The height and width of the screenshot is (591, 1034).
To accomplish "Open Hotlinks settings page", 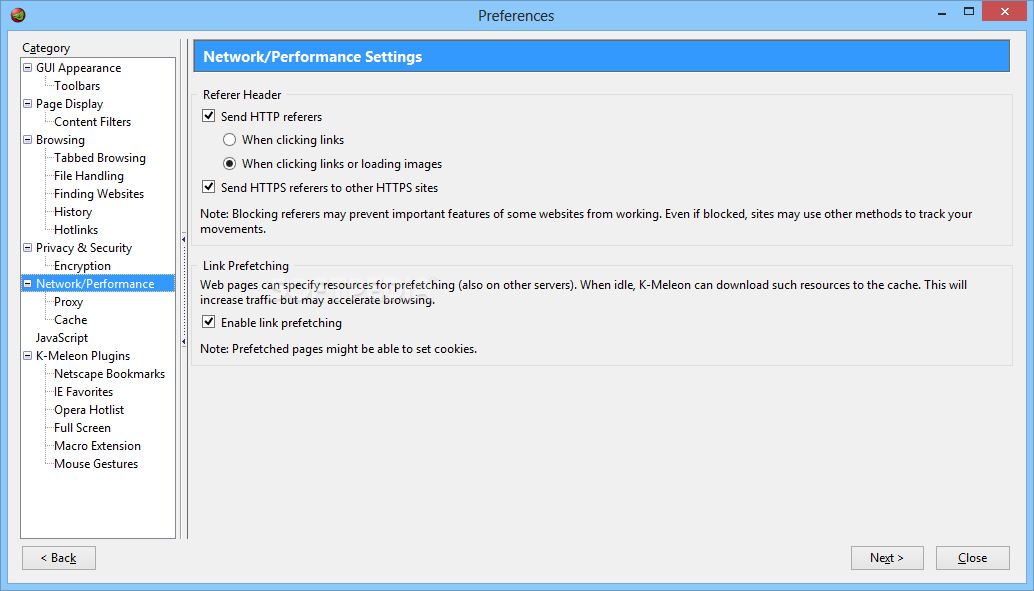I will [76, 230].
